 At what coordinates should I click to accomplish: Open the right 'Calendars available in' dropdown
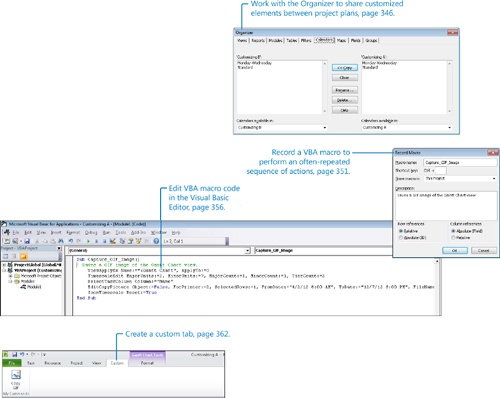[450, 128]
